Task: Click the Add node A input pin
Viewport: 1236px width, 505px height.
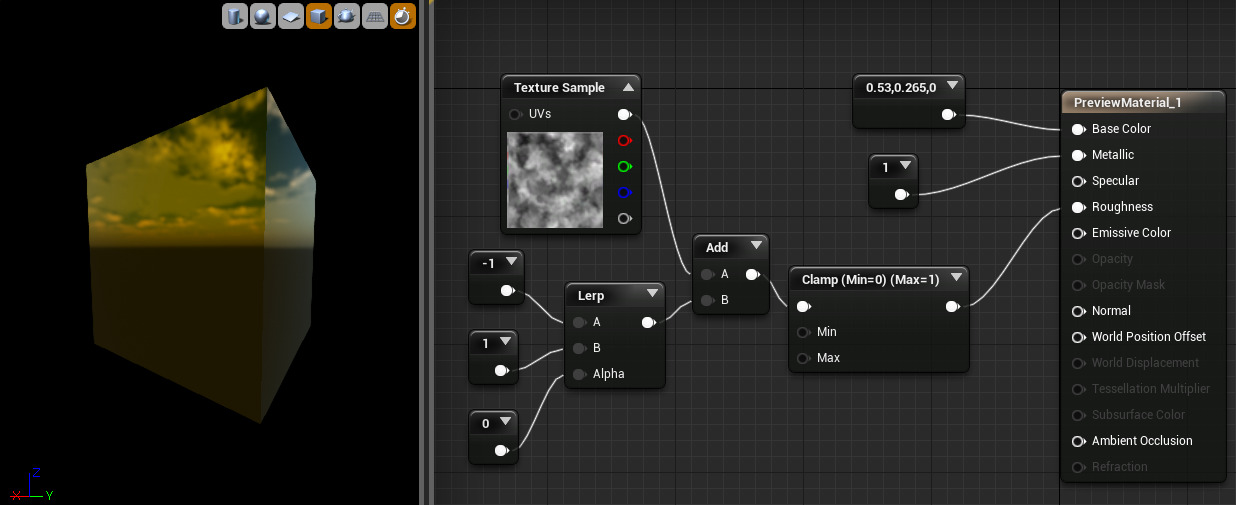Action: [x=707, y=274]
